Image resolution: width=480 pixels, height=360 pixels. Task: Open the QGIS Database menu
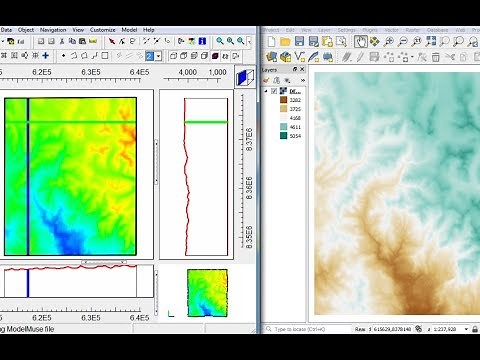tap(438, 30)
